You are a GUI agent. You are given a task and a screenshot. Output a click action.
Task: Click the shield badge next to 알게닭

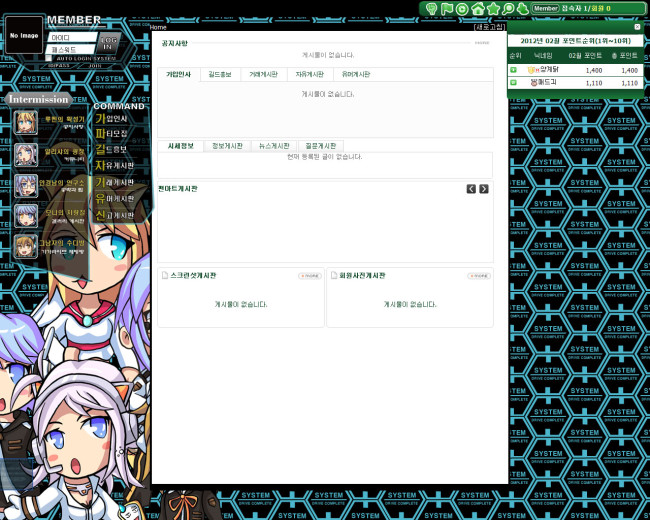(532, 70)
